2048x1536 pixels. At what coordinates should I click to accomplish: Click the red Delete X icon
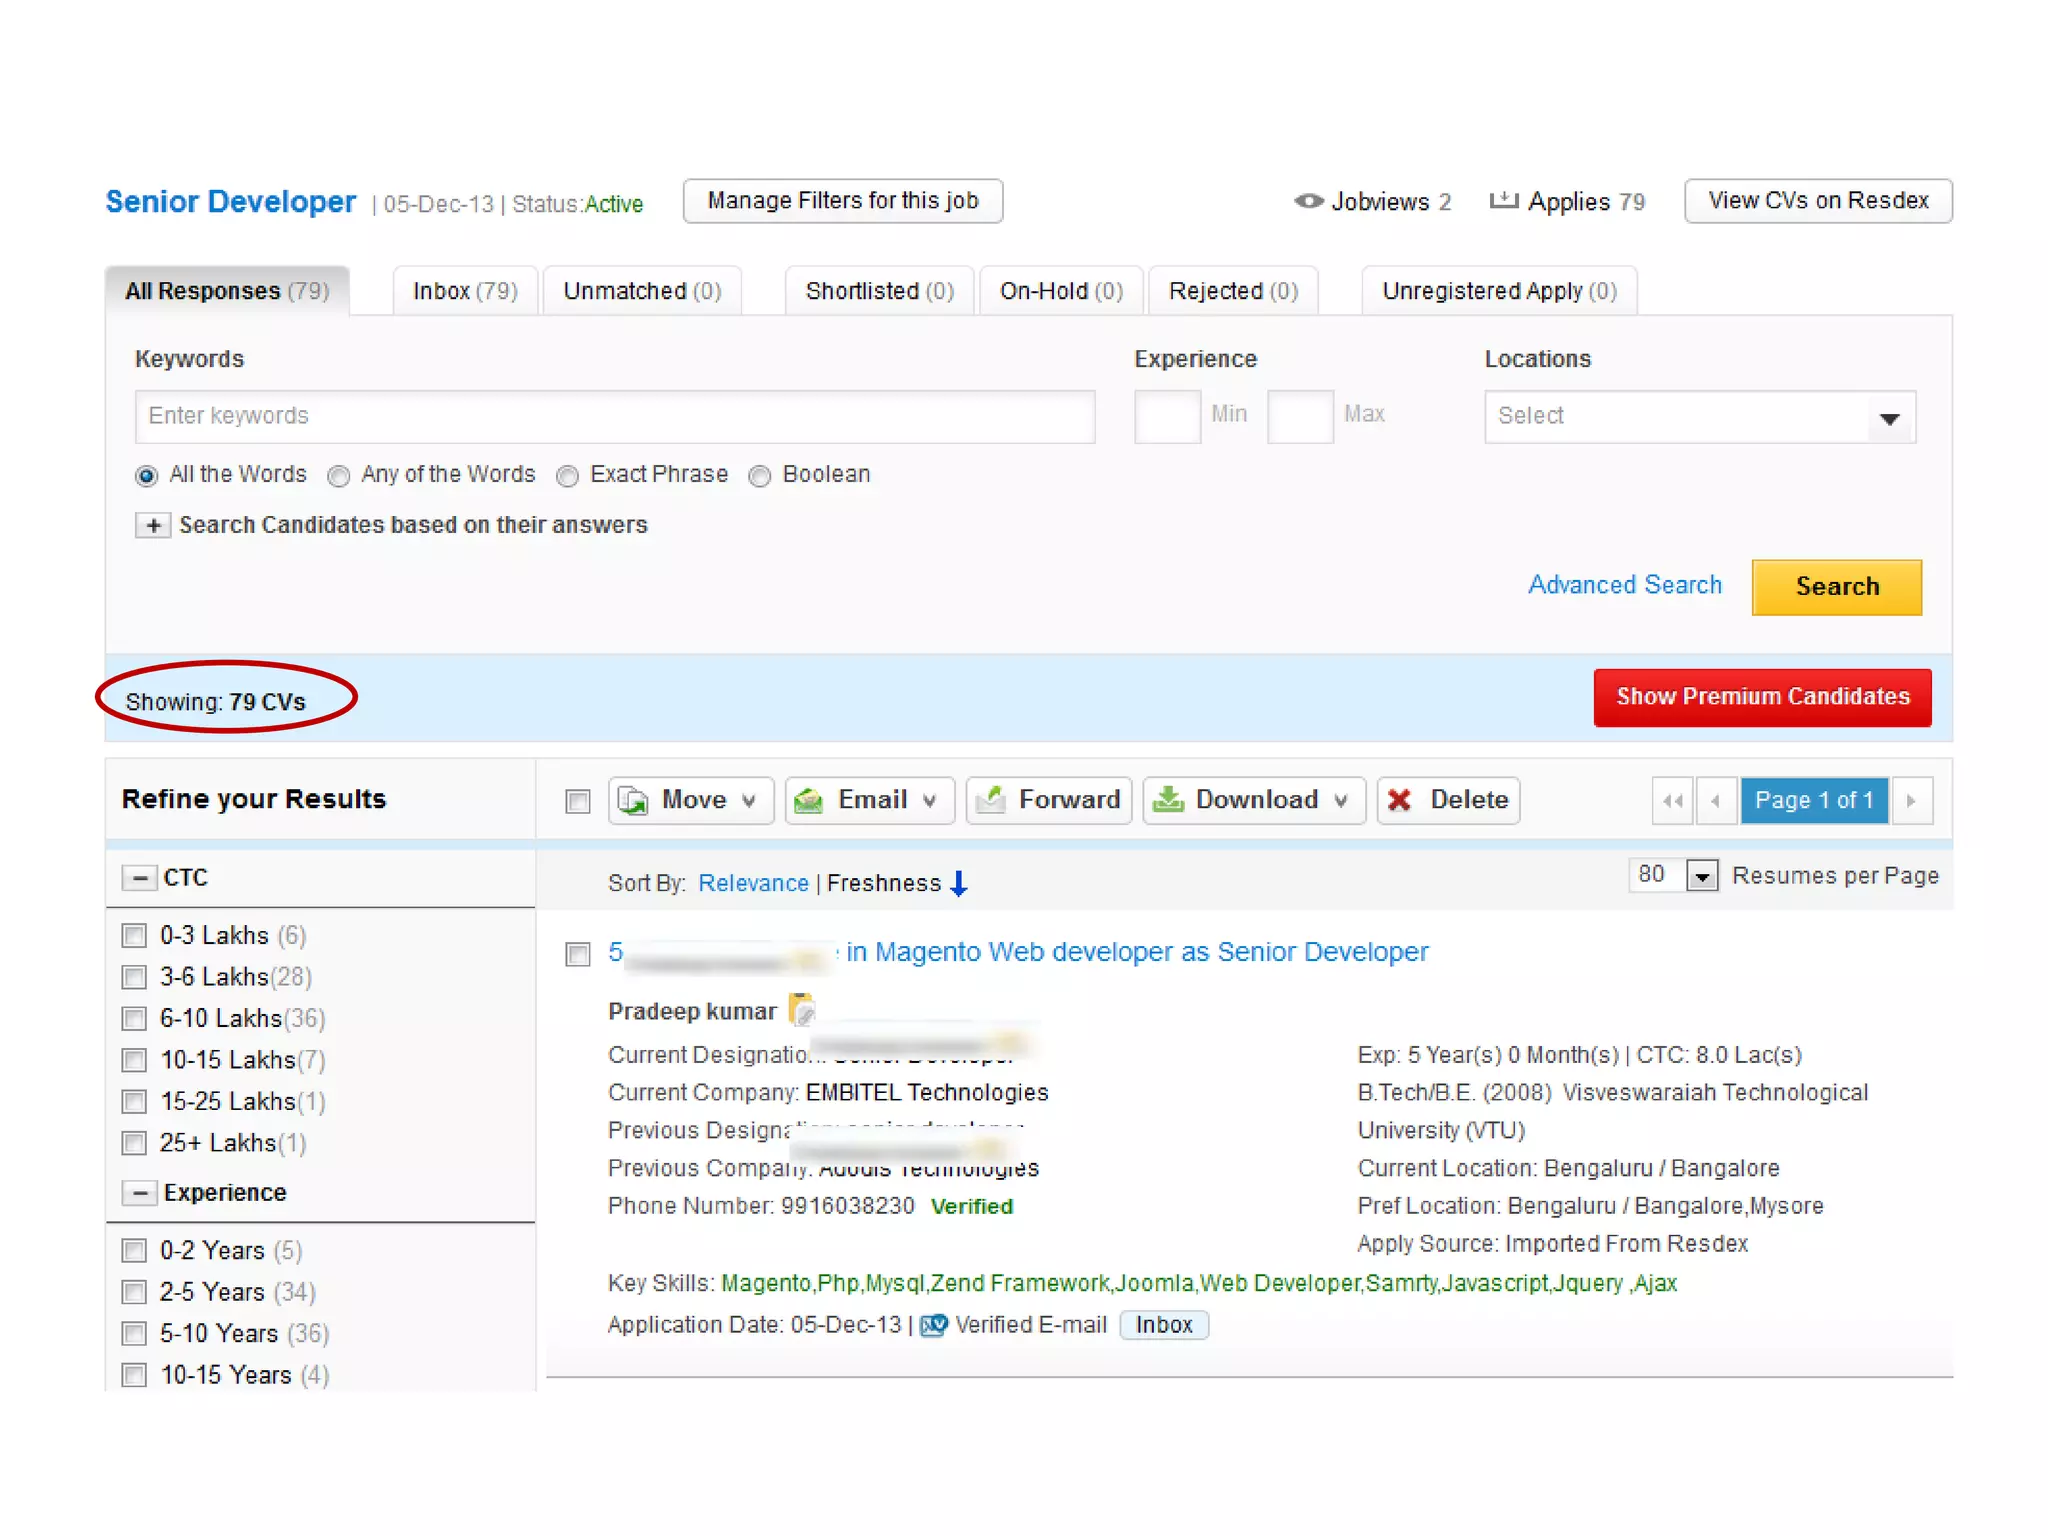pos(1400,800)
